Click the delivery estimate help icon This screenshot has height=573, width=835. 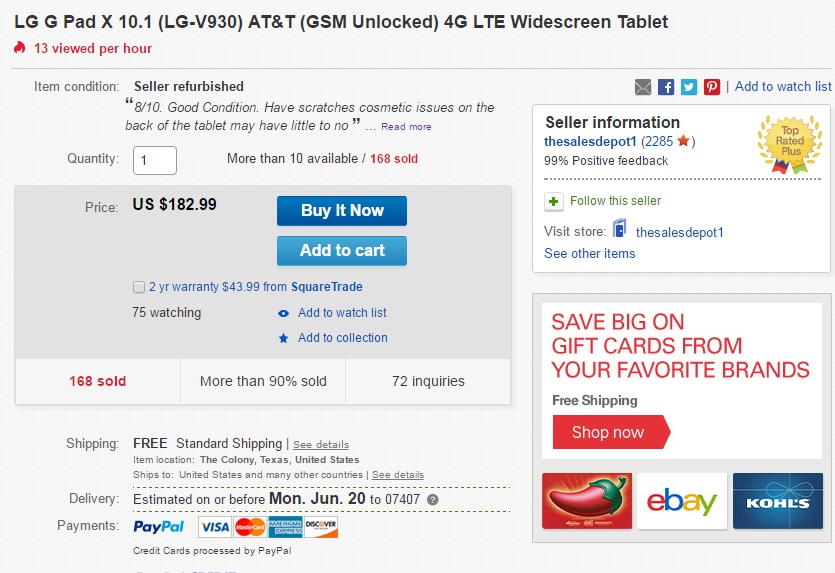click(x=432, y=499)
